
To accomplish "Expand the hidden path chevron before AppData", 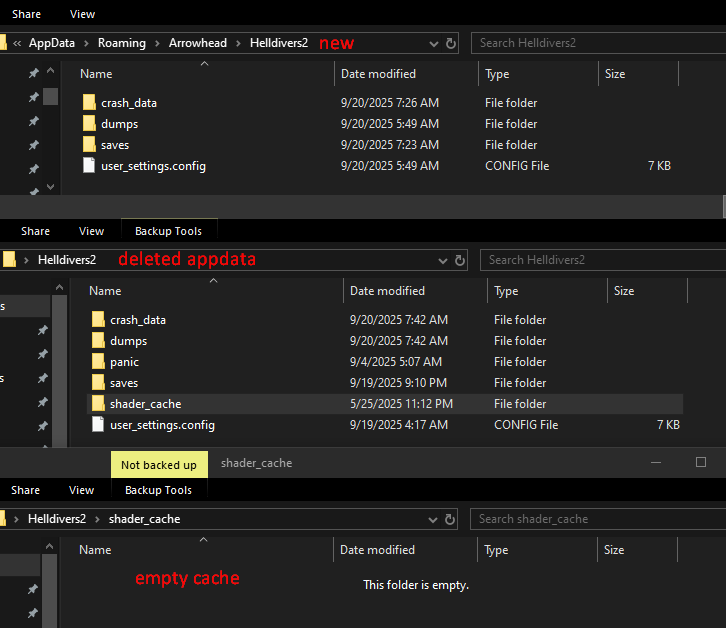I will [17, 43].
